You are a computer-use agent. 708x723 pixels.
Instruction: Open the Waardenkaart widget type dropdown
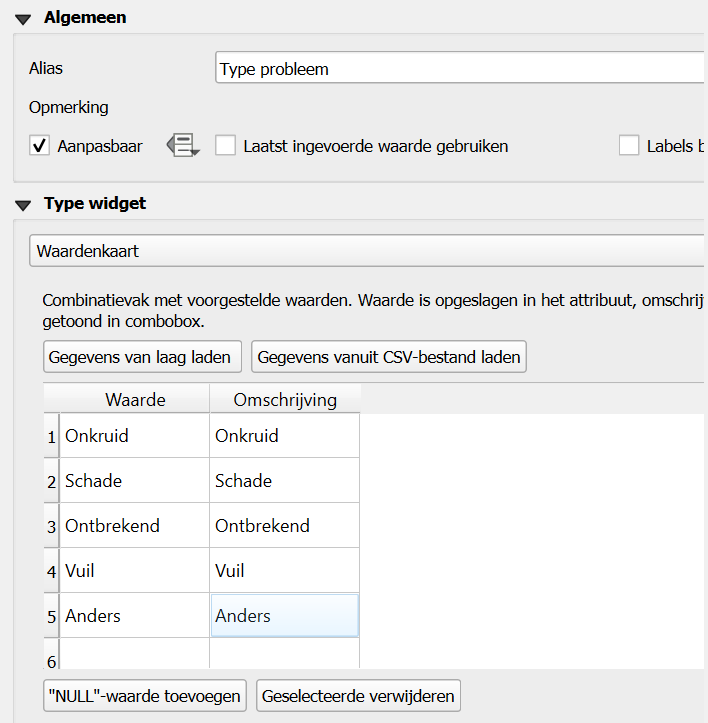[368, 251]
